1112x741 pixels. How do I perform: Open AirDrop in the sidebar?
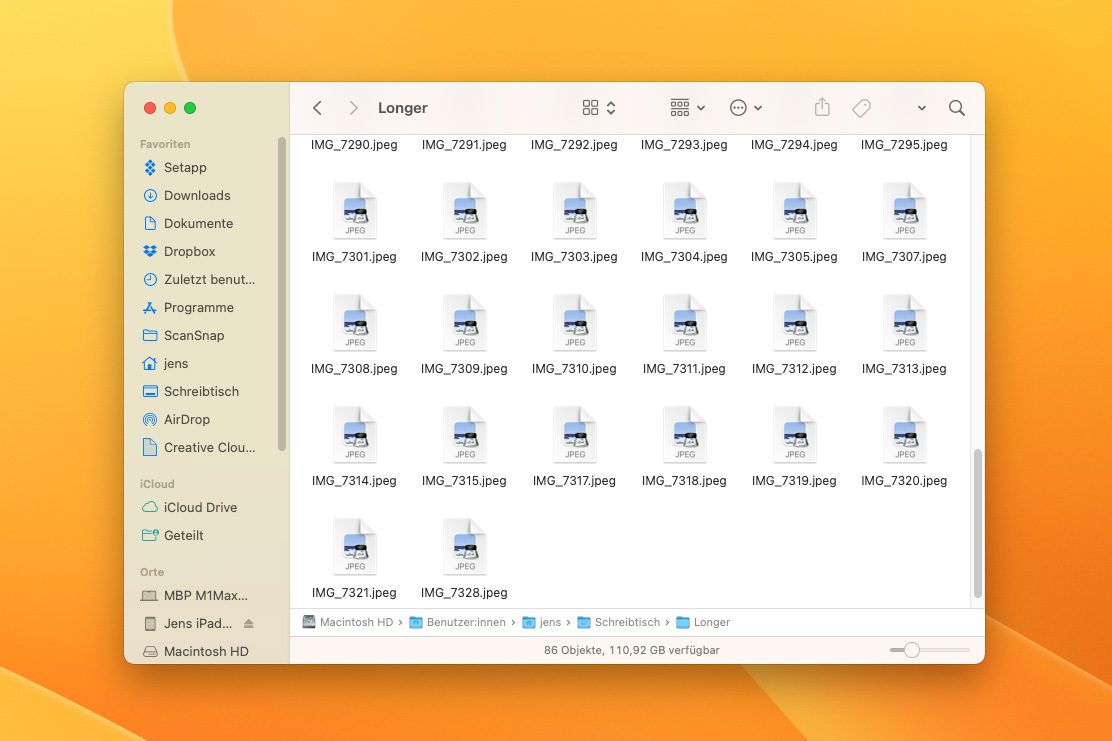(x=186, y=420)
